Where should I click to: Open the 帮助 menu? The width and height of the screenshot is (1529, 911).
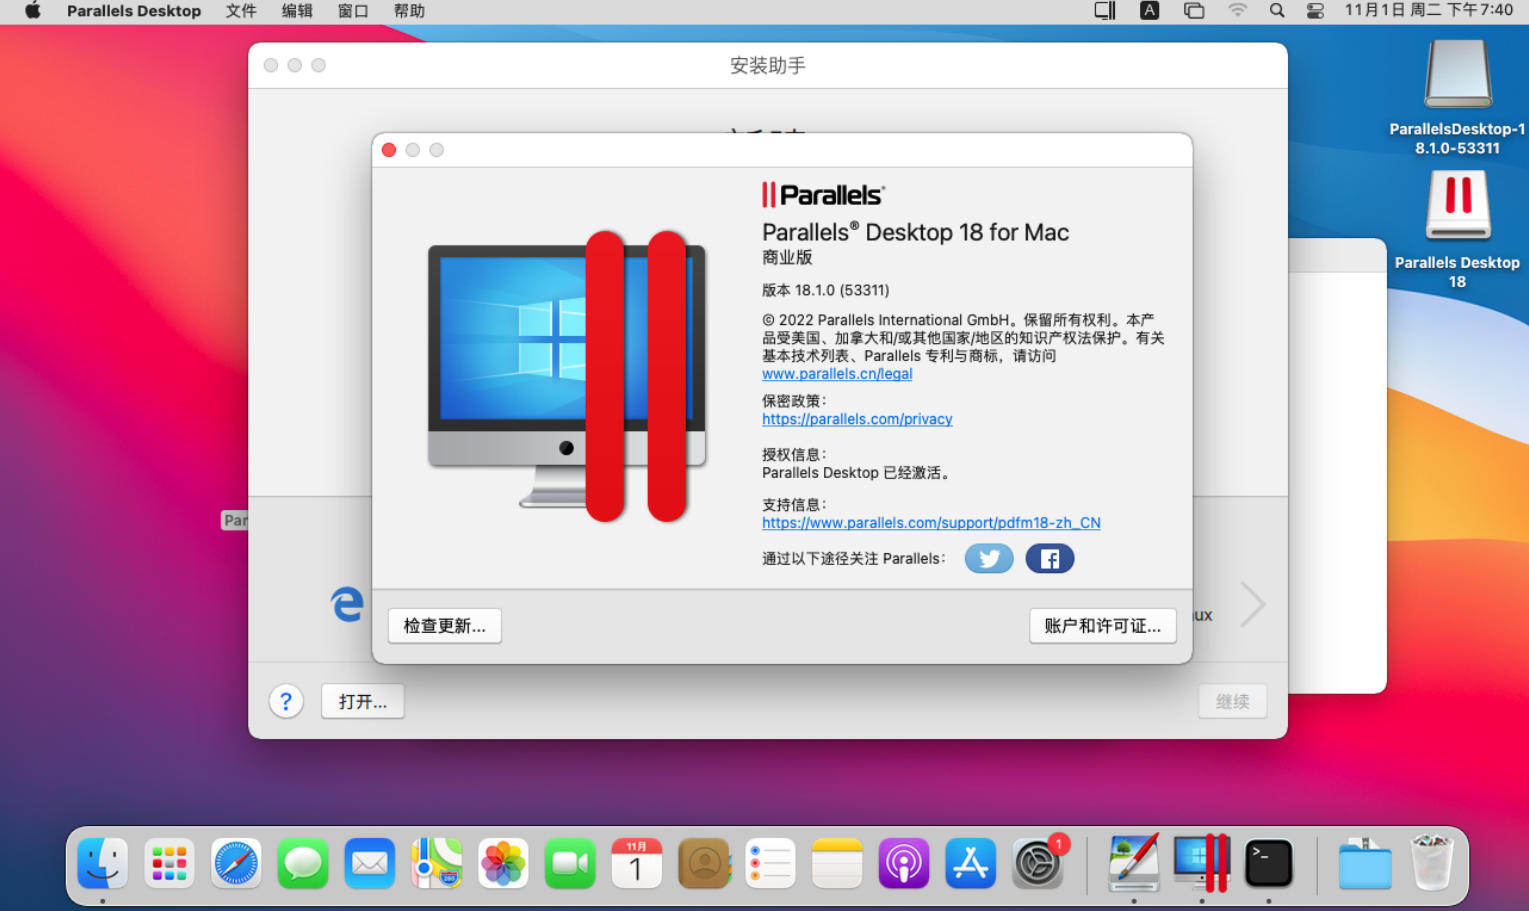coord(409,11)
